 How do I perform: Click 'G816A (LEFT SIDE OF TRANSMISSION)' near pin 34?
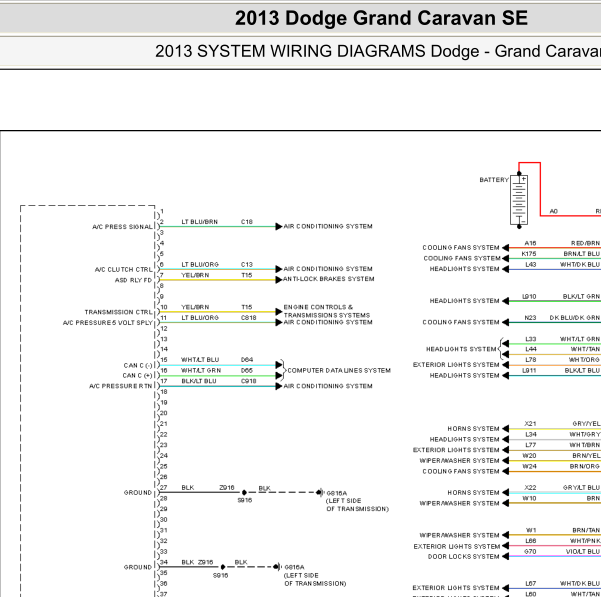[315, 575]
